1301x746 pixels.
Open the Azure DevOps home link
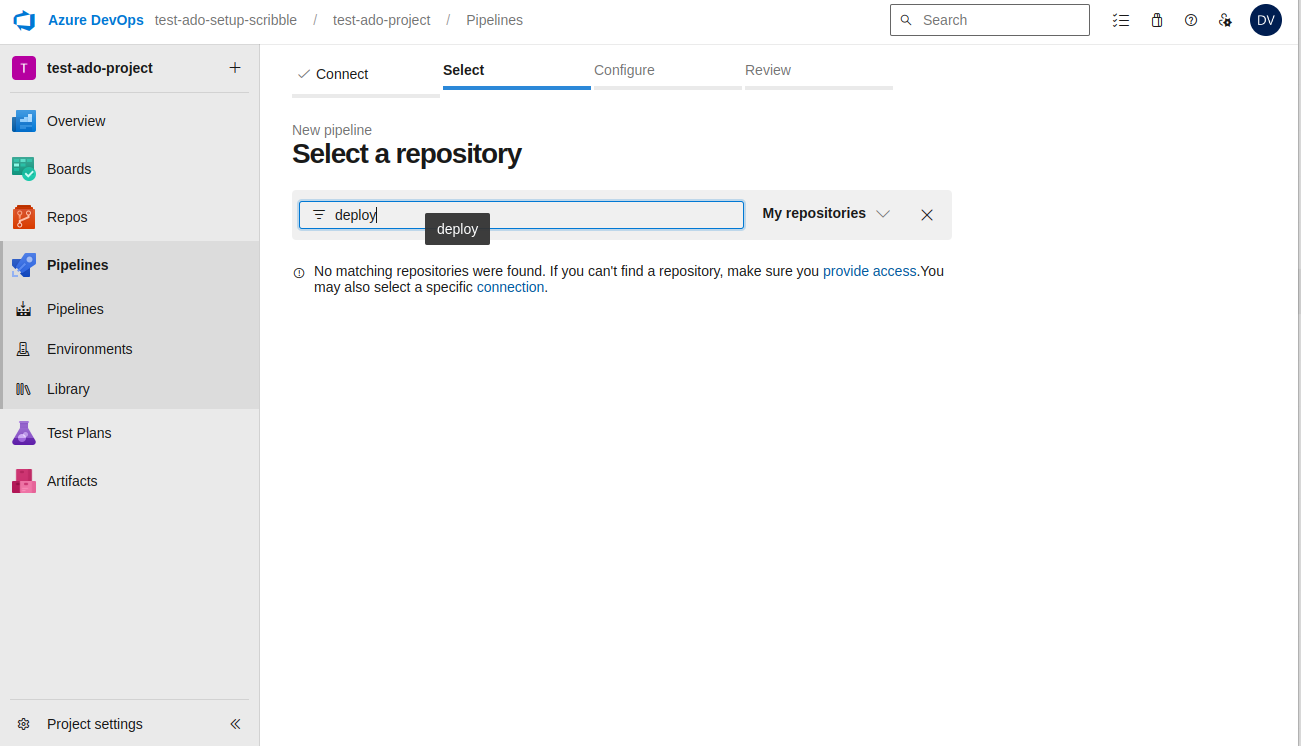coord(96,20)
